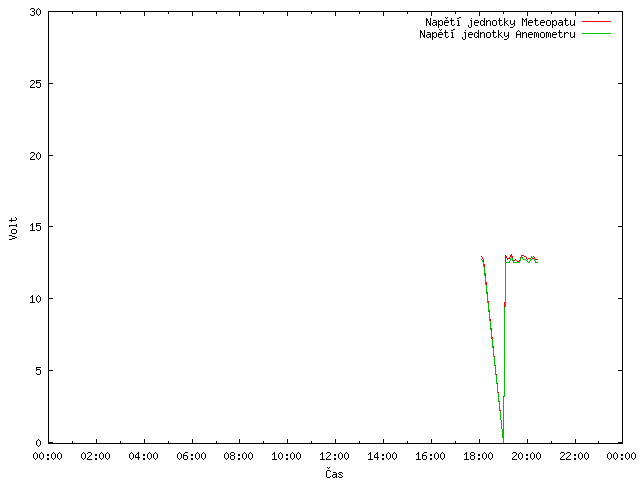Click y-axis tick value 10
Viewport: 640px width, 480px height.
[x=36, y=299]
